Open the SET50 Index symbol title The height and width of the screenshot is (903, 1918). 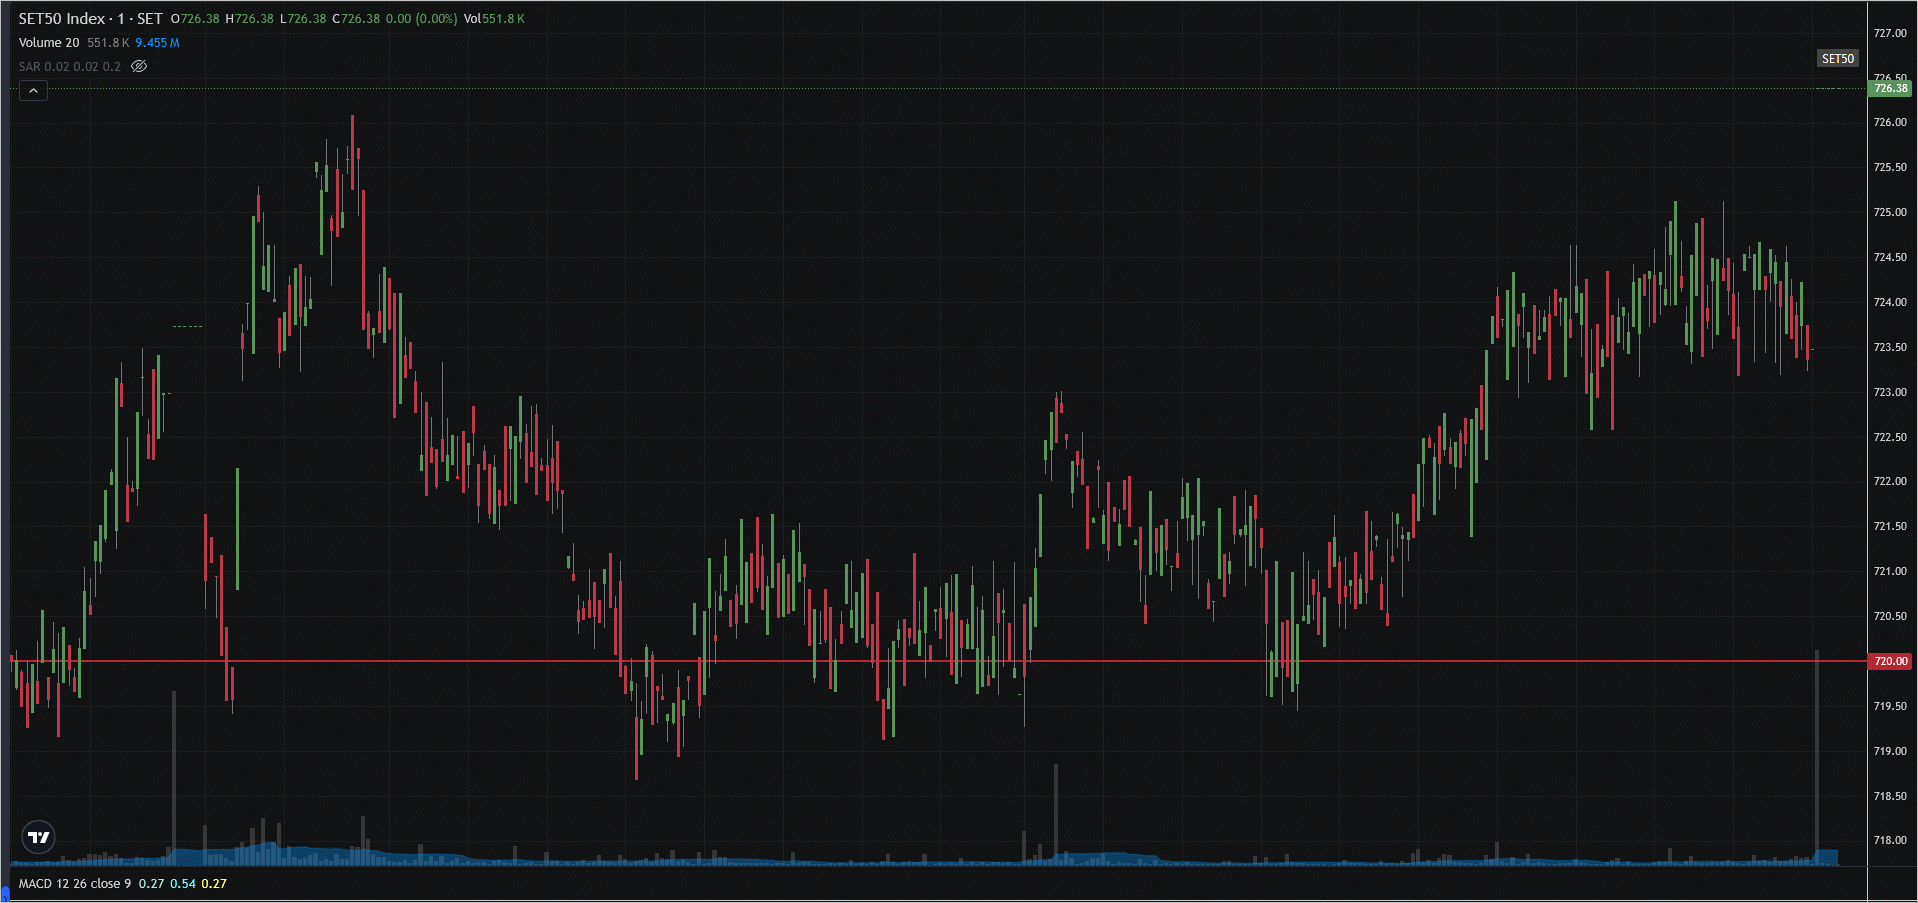[90, 19]
